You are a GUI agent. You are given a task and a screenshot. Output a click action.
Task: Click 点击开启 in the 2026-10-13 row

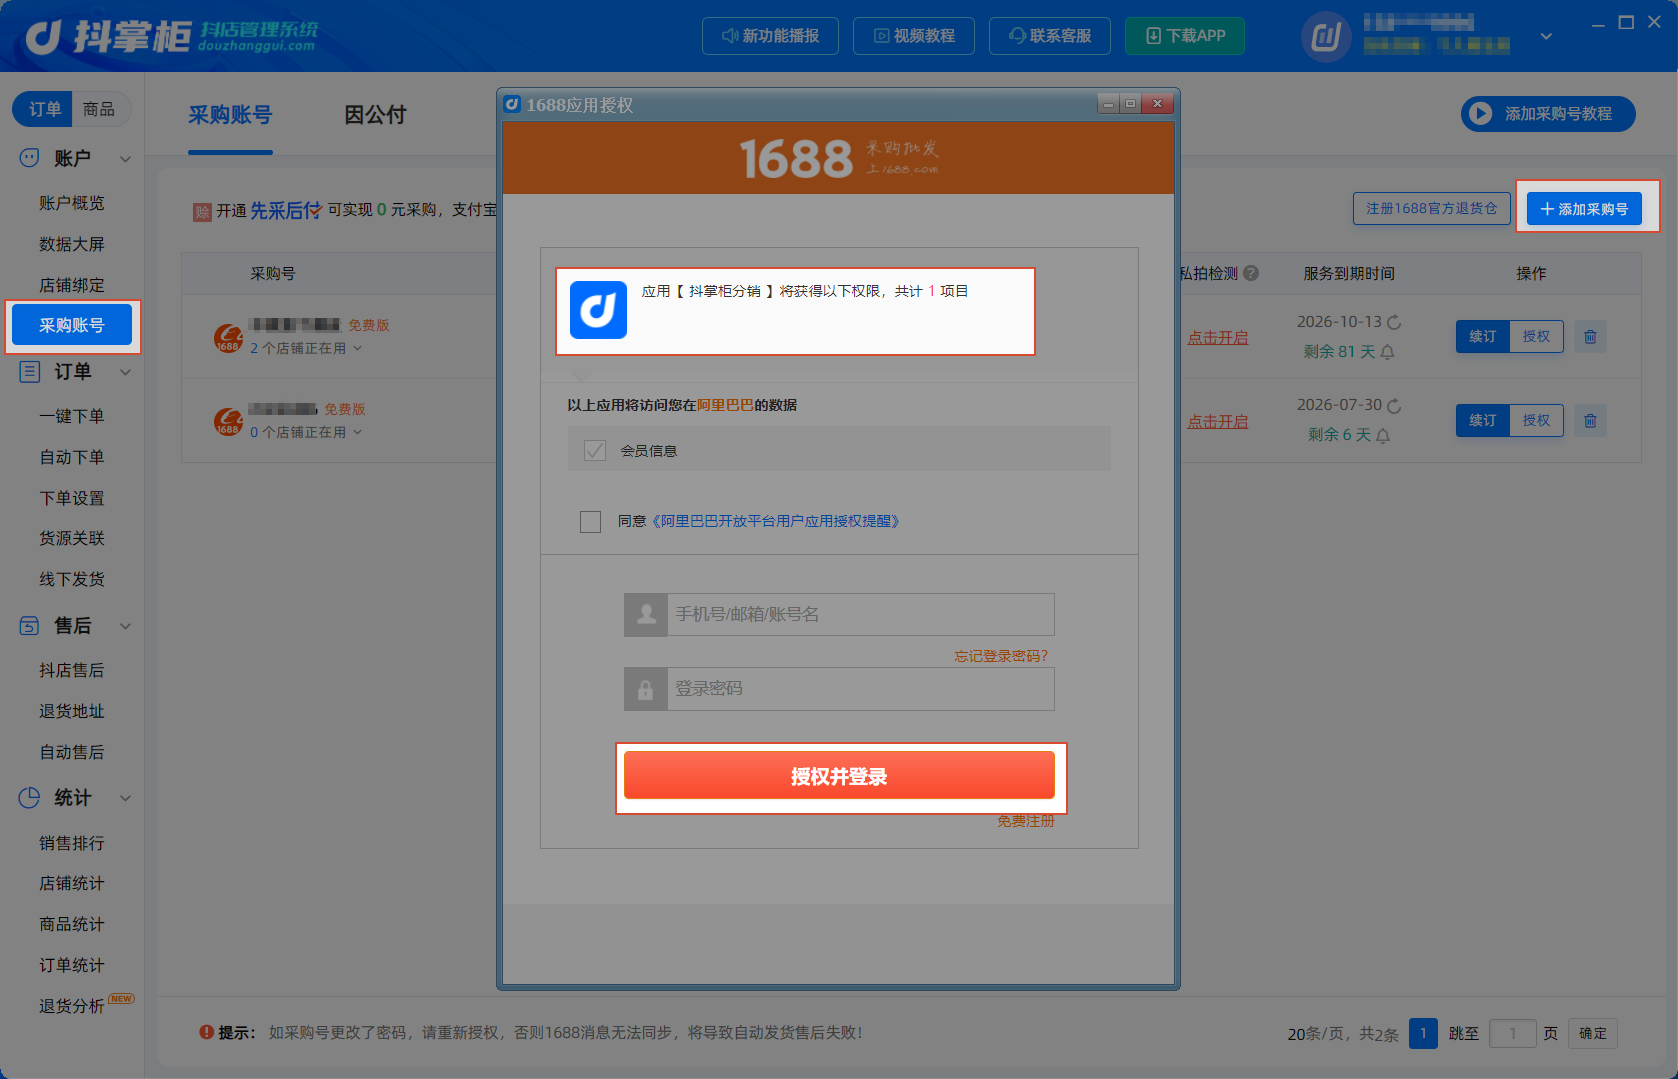tap(1217, 338)
